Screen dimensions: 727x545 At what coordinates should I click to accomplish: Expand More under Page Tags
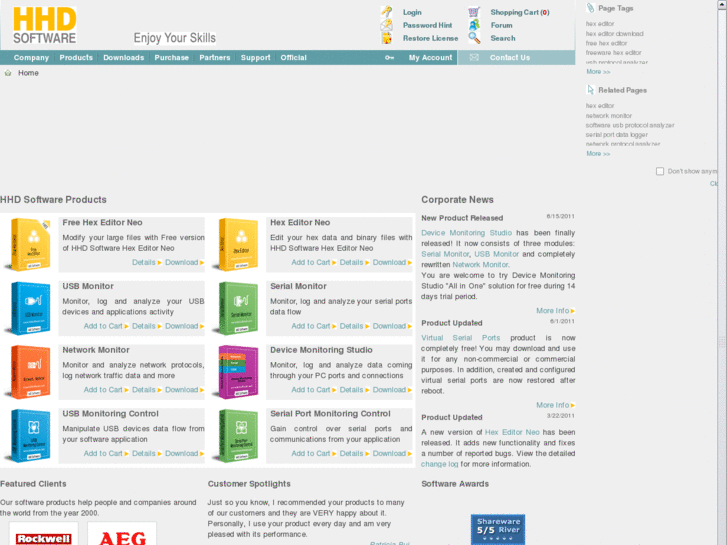(x=598, y=71)
